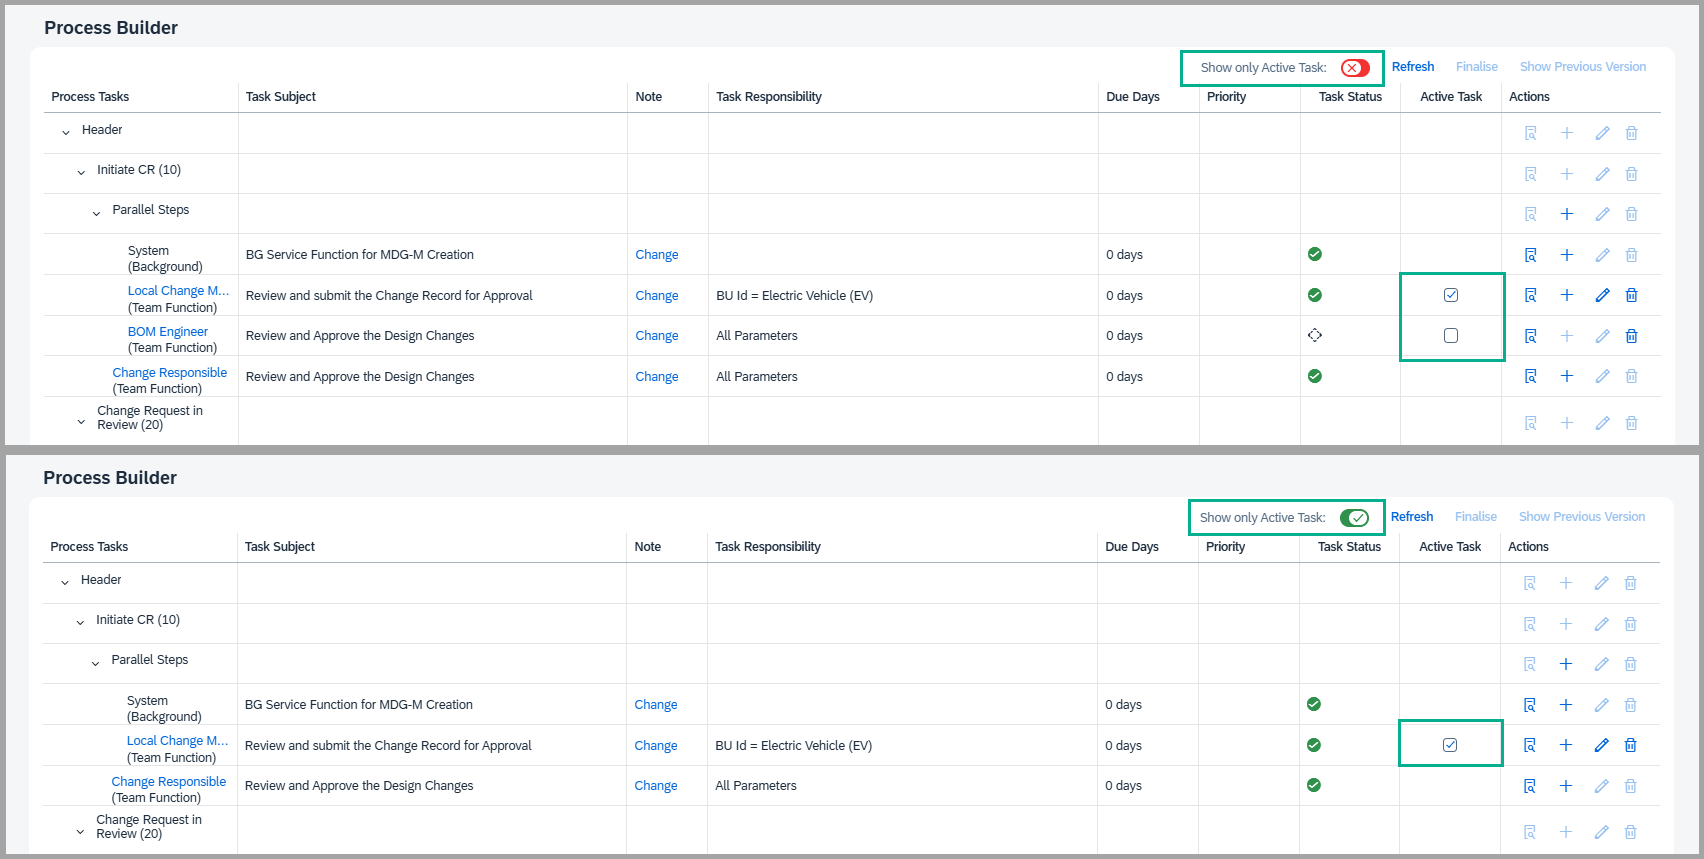Screen dimensions: 1704x859
Task: Check the Active Task checkbox for BOM Engineer
Action: pyautogui.click(x=1451, y=336)
